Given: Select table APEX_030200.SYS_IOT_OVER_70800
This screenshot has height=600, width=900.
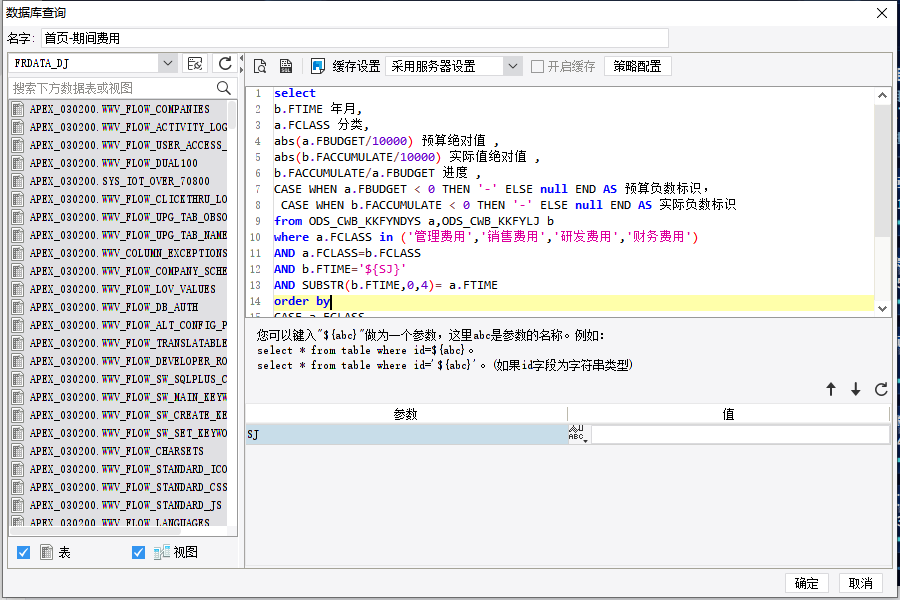Looking at the screenshot, I should click(x=119, y=181).
